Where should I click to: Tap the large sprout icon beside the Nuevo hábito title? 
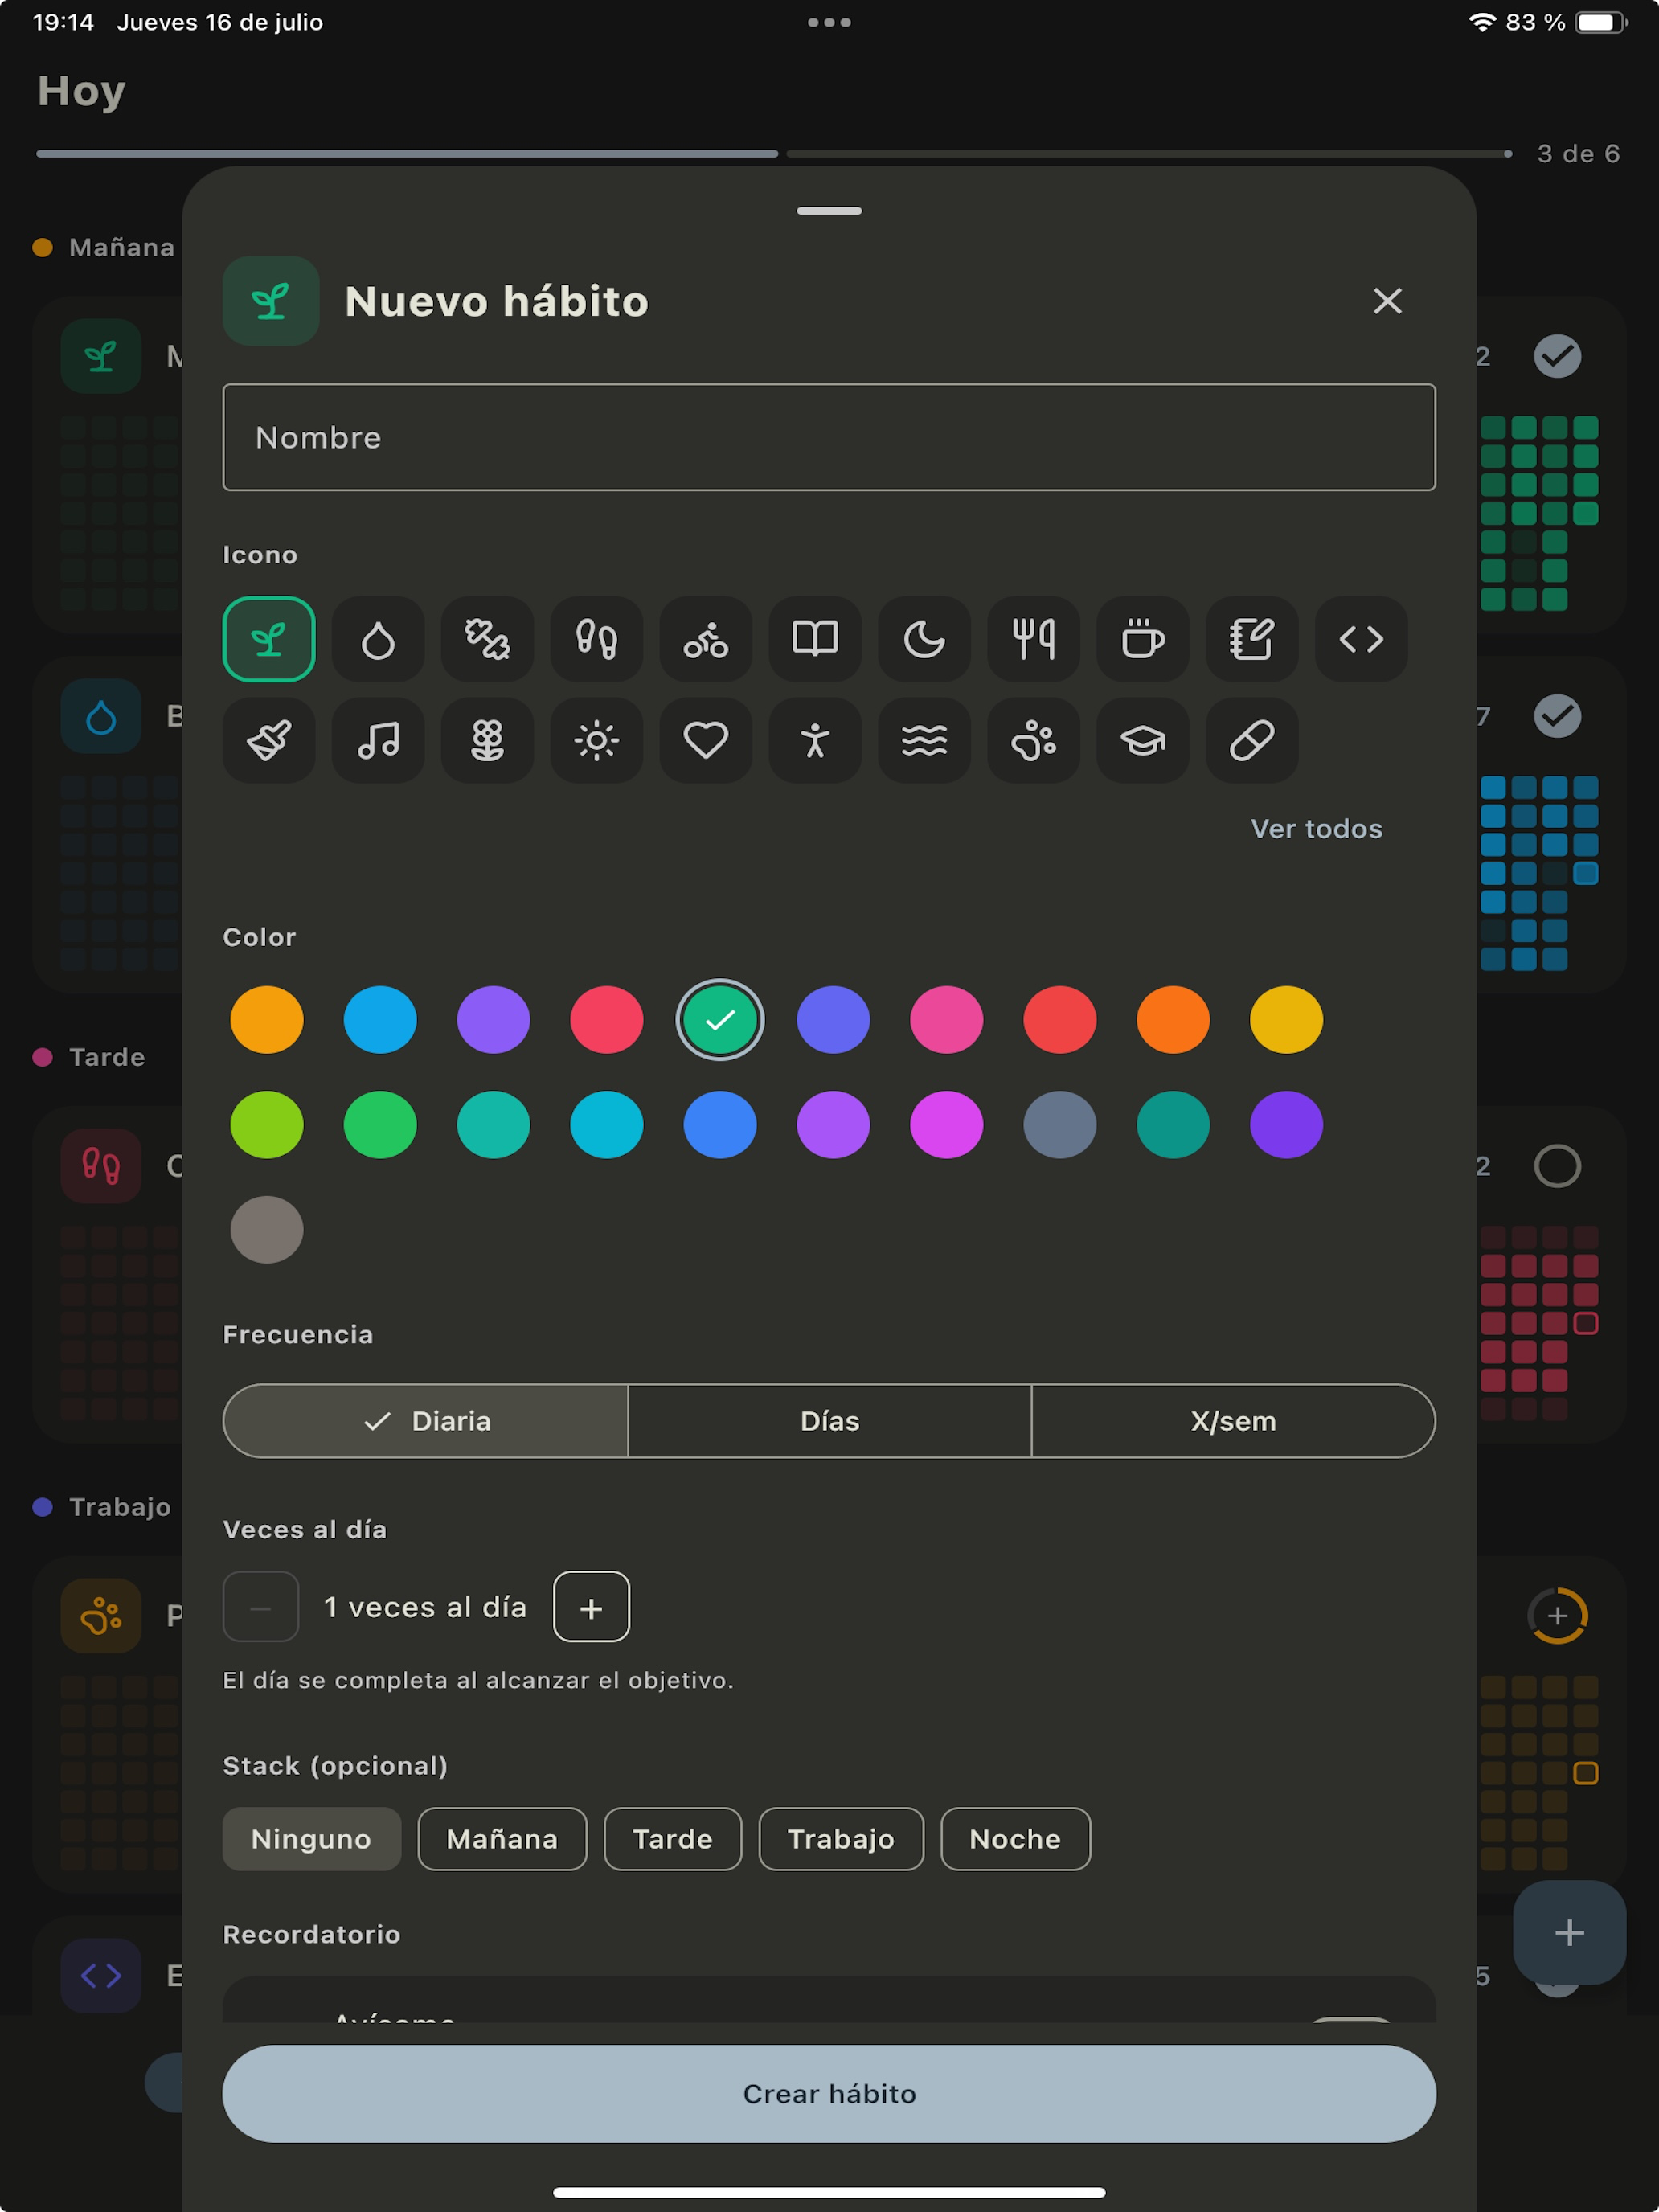271,301
